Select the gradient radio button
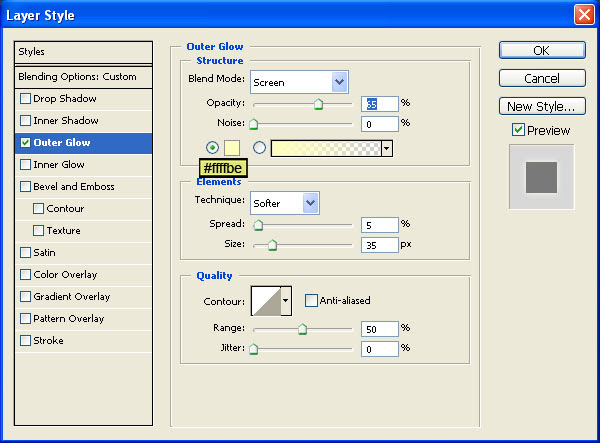600x443 pixels. [259, 147]
